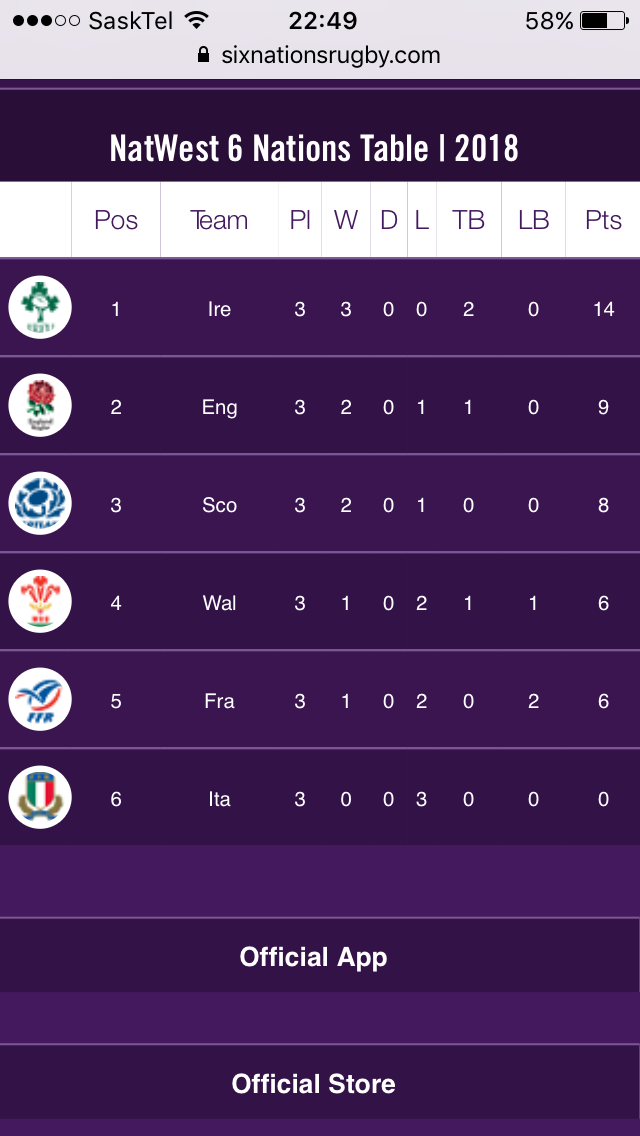Open the Official App link
This screenshot has width=640, height=1136.
[314, 957]
